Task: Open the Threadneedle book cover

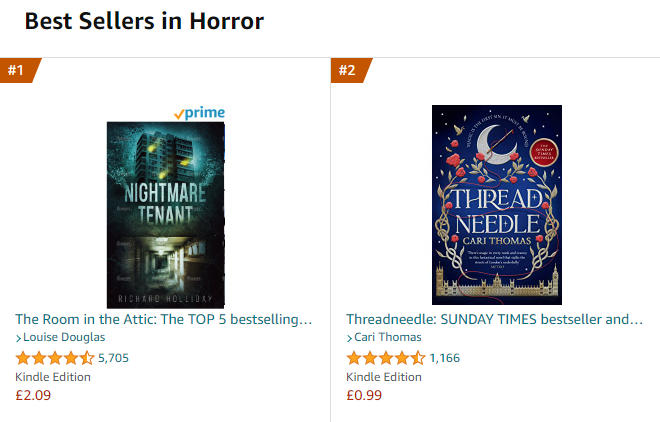Action: pyautogui.click(x=496, y=204)
